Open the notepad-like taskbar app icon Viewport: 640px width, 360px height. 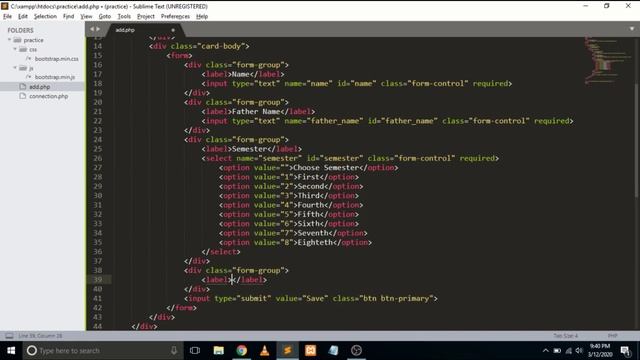(x=333, y=351)
